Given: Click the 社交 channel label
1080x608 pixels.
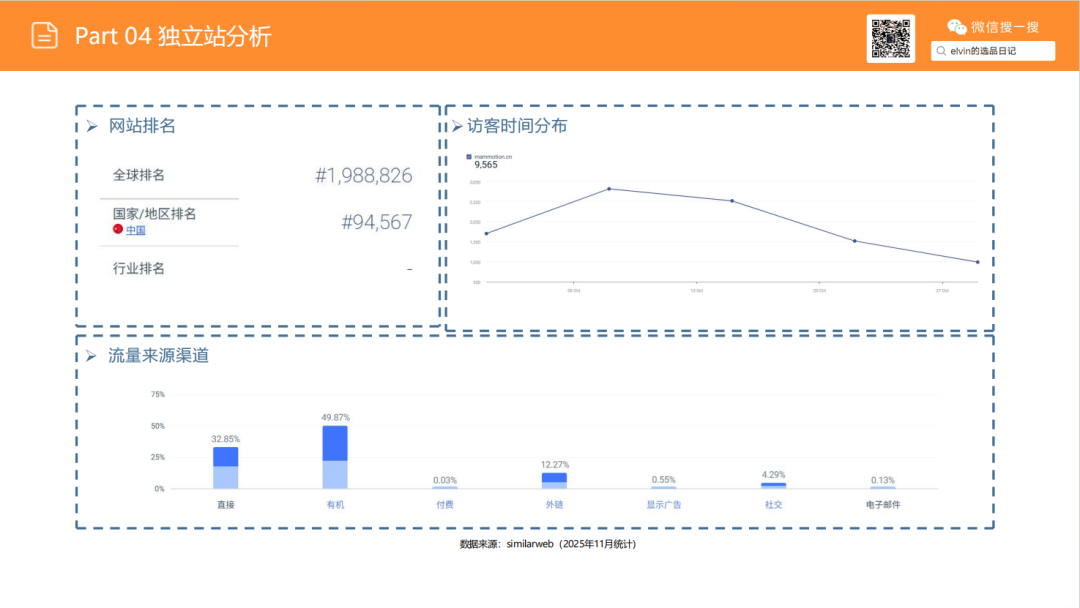Looking at the screenshot, I should [772, 505].
